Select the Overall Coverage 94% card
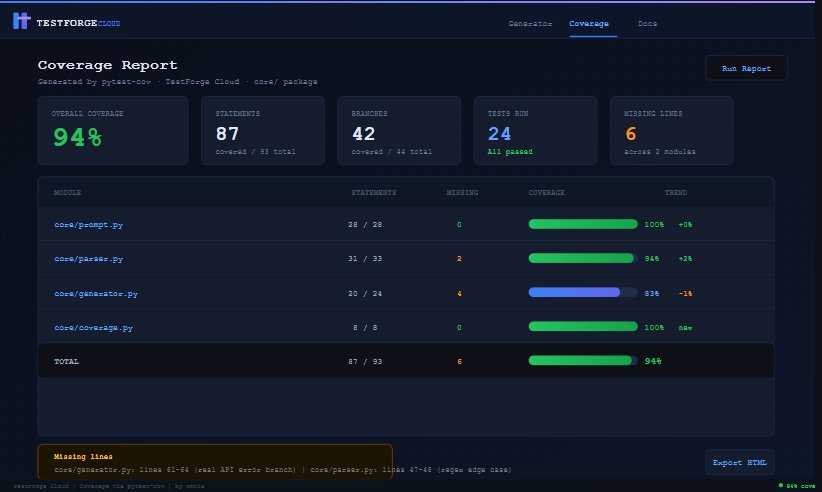Image resolution: width=822 pixels, height=492 pixels. click(x=113, y=130)
